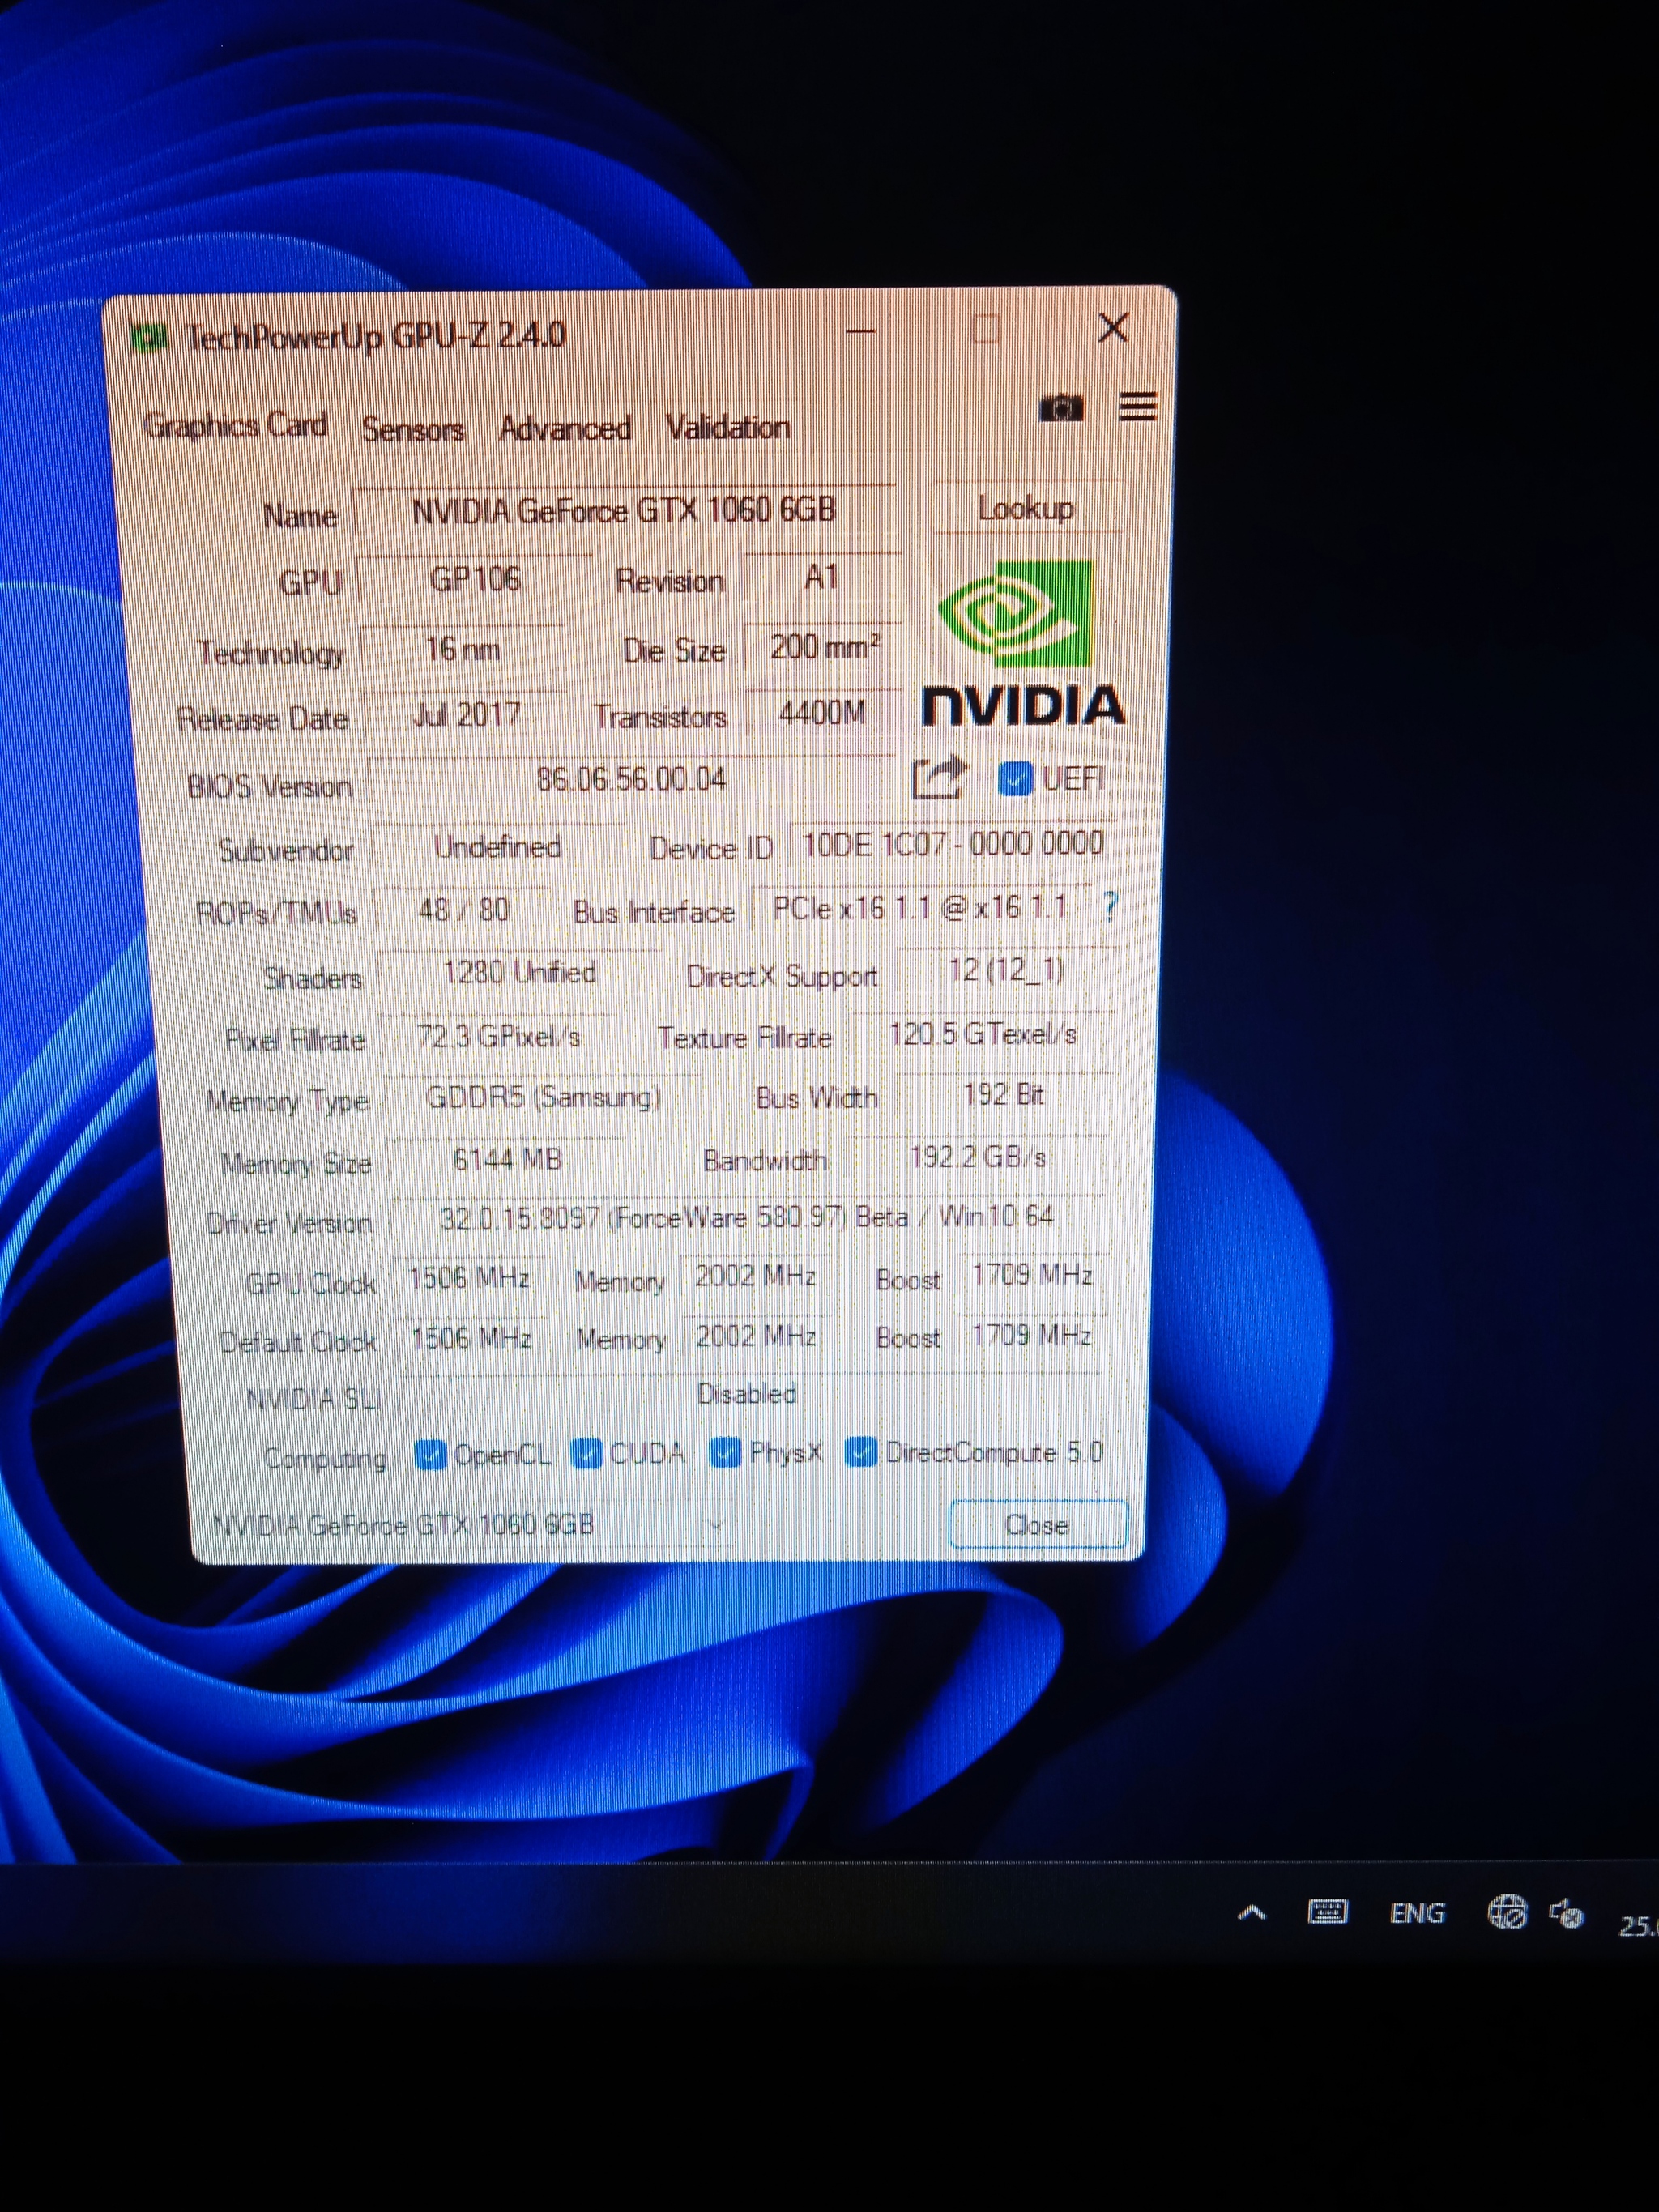Click the screenshot camera icon
Screen dimensions: 1659x2212
[1060, 408]
